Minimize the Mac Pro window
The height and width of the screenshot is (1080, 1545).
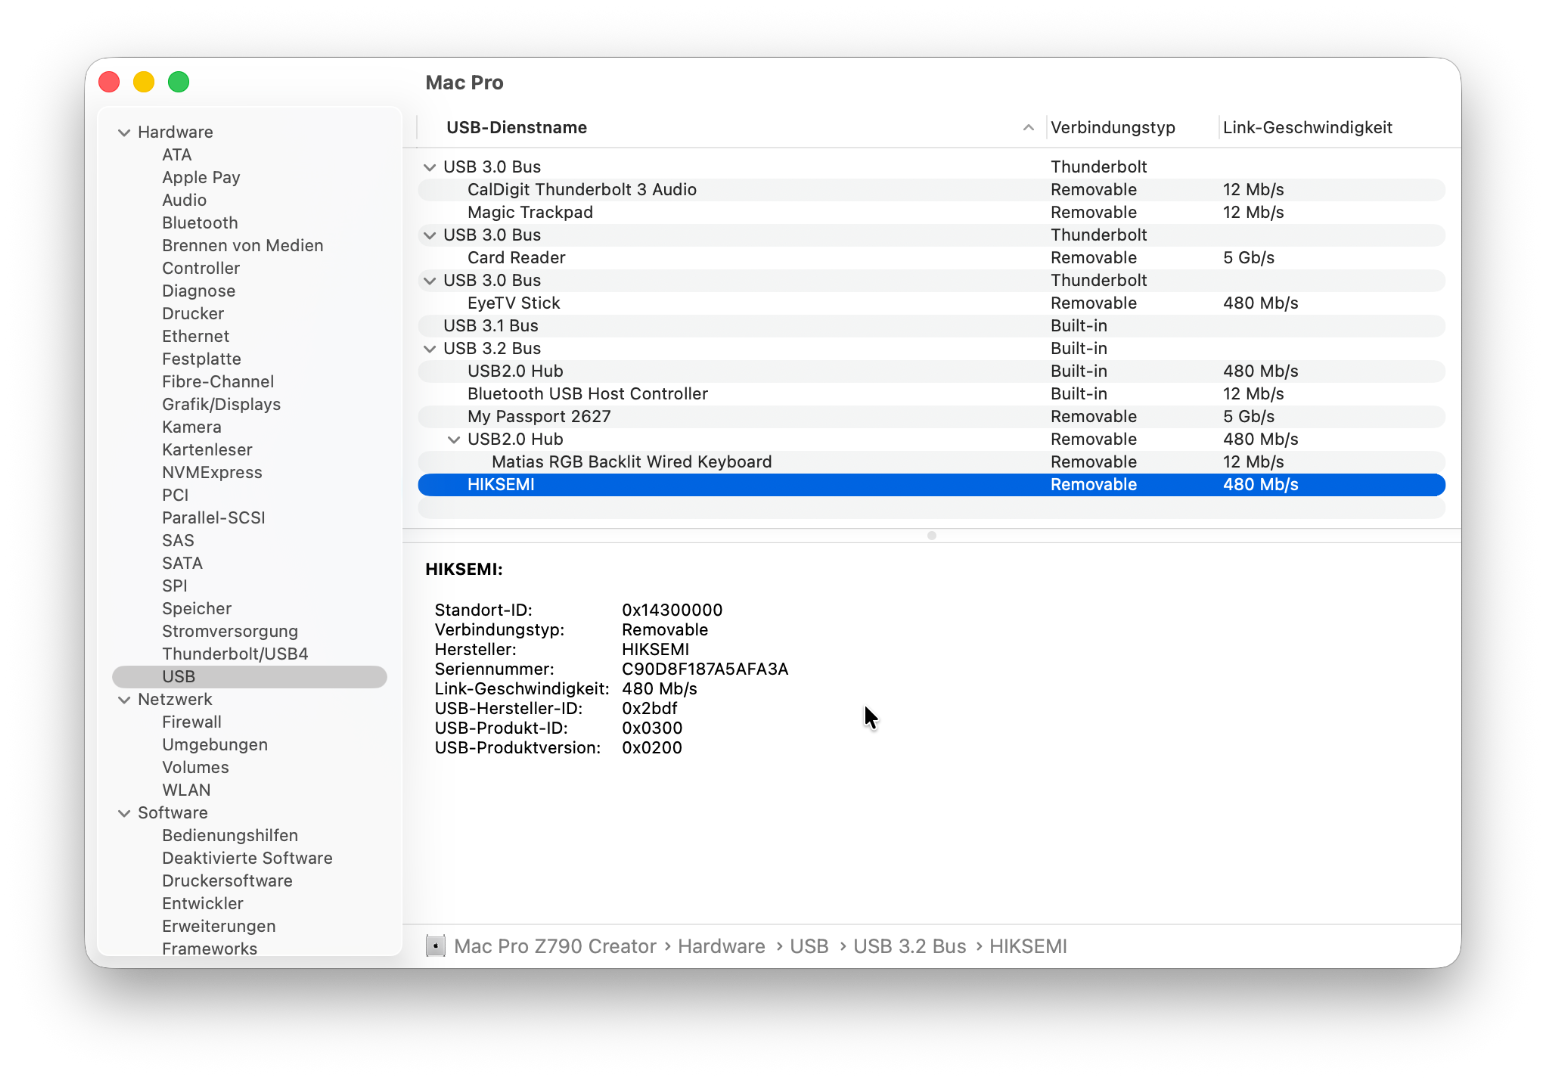pos(144,82)
